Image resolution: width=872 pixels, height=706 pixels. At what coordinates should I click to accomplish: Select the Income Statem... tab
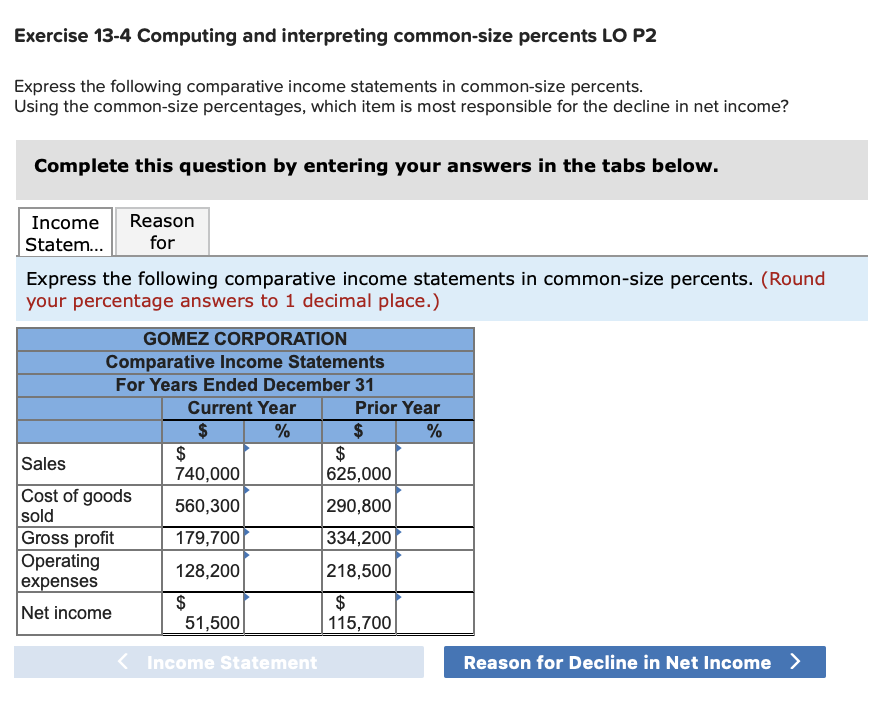(x=64, y=231)
